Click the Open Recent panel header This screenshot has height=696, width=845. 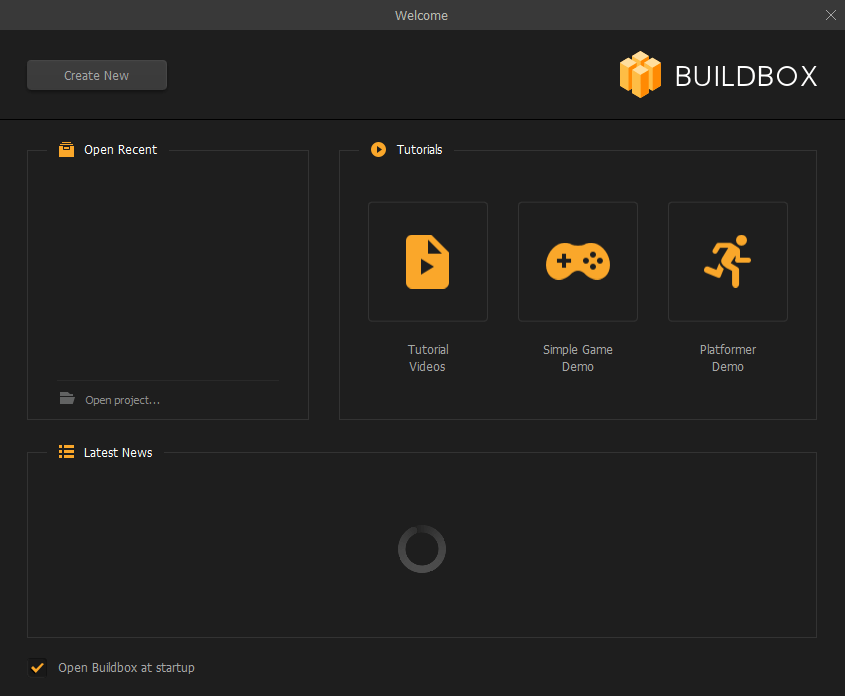[x=120, y=149]
